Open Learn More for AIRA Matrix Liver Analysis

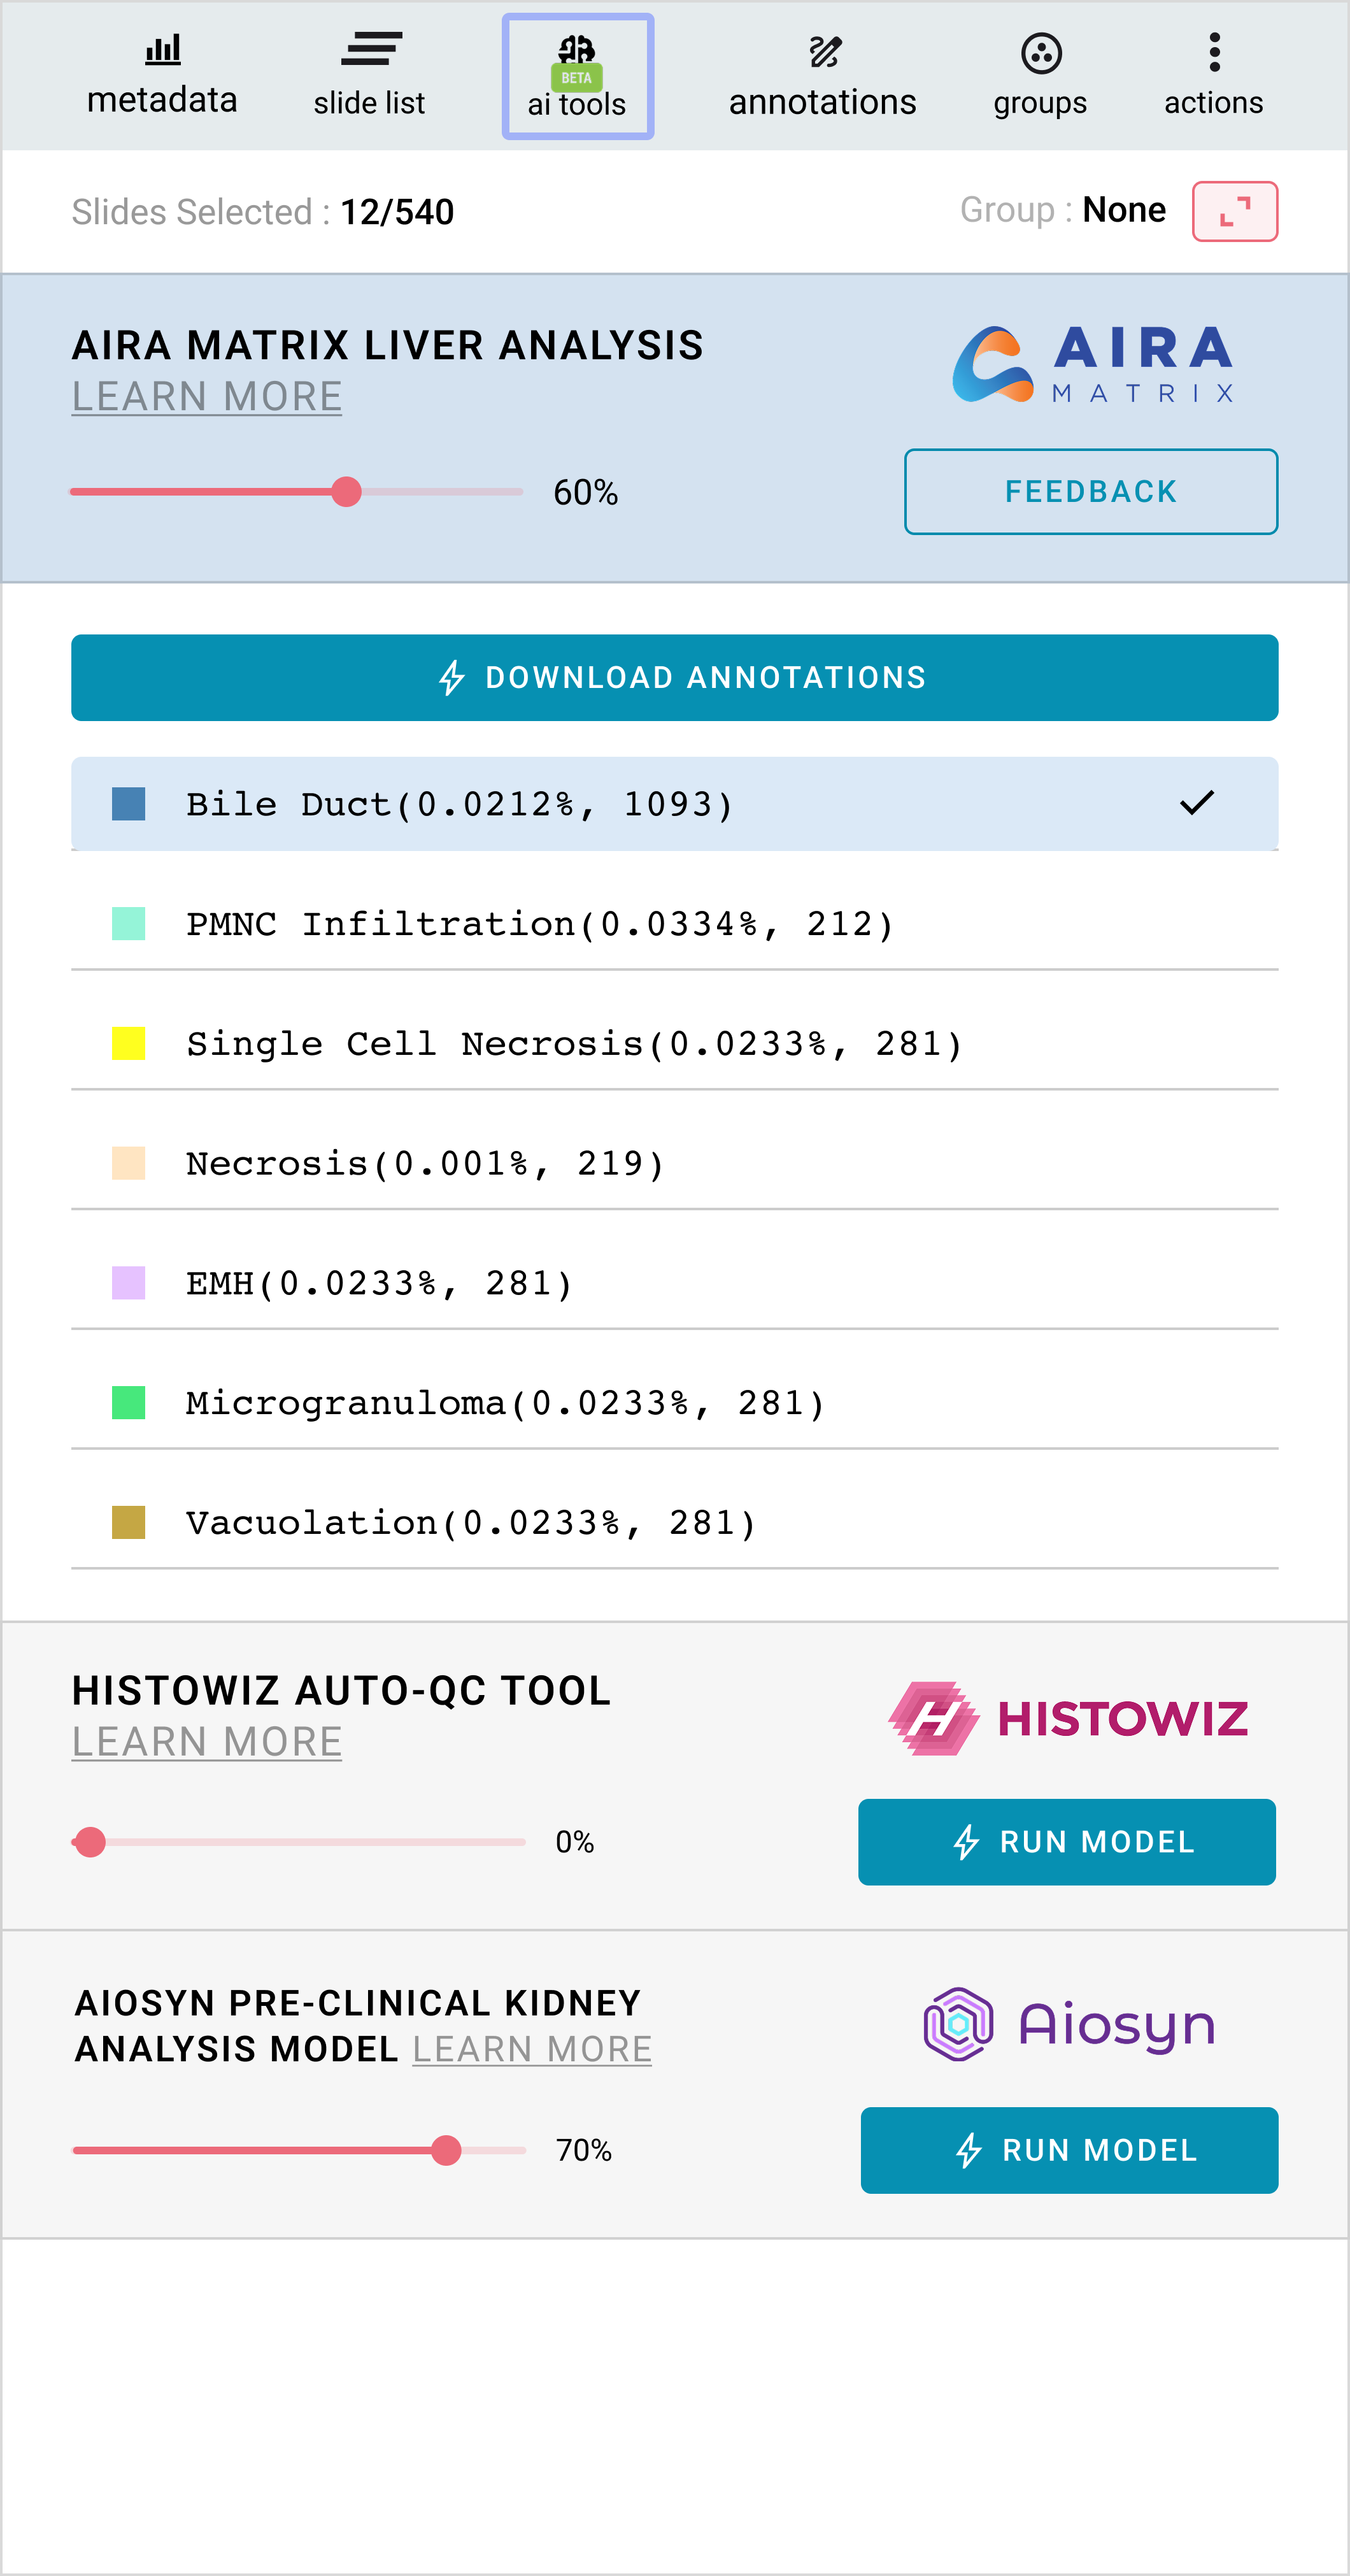pyautogui.click(x=207, y=397)
